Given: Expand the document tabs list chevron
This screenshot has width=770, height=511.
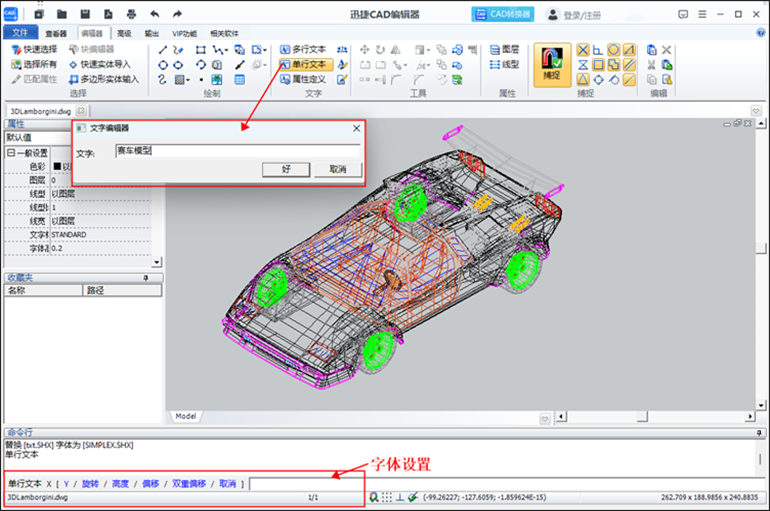Looking at the screenshot, I should pos(756,111).
